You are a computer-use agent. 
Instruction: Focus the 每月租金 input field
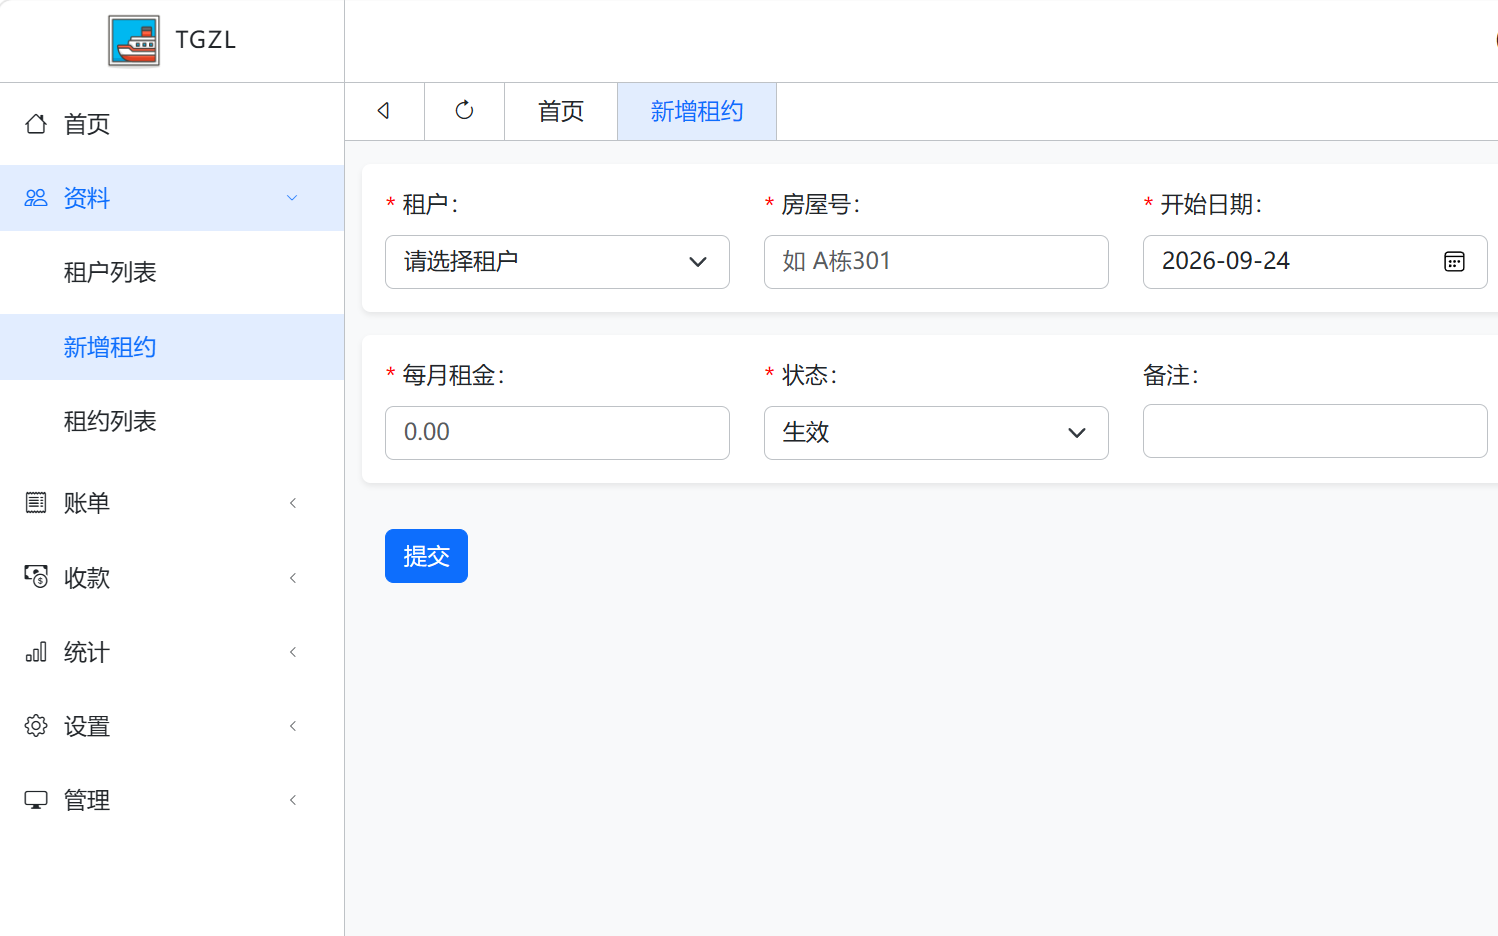click(x=557, y=433)
